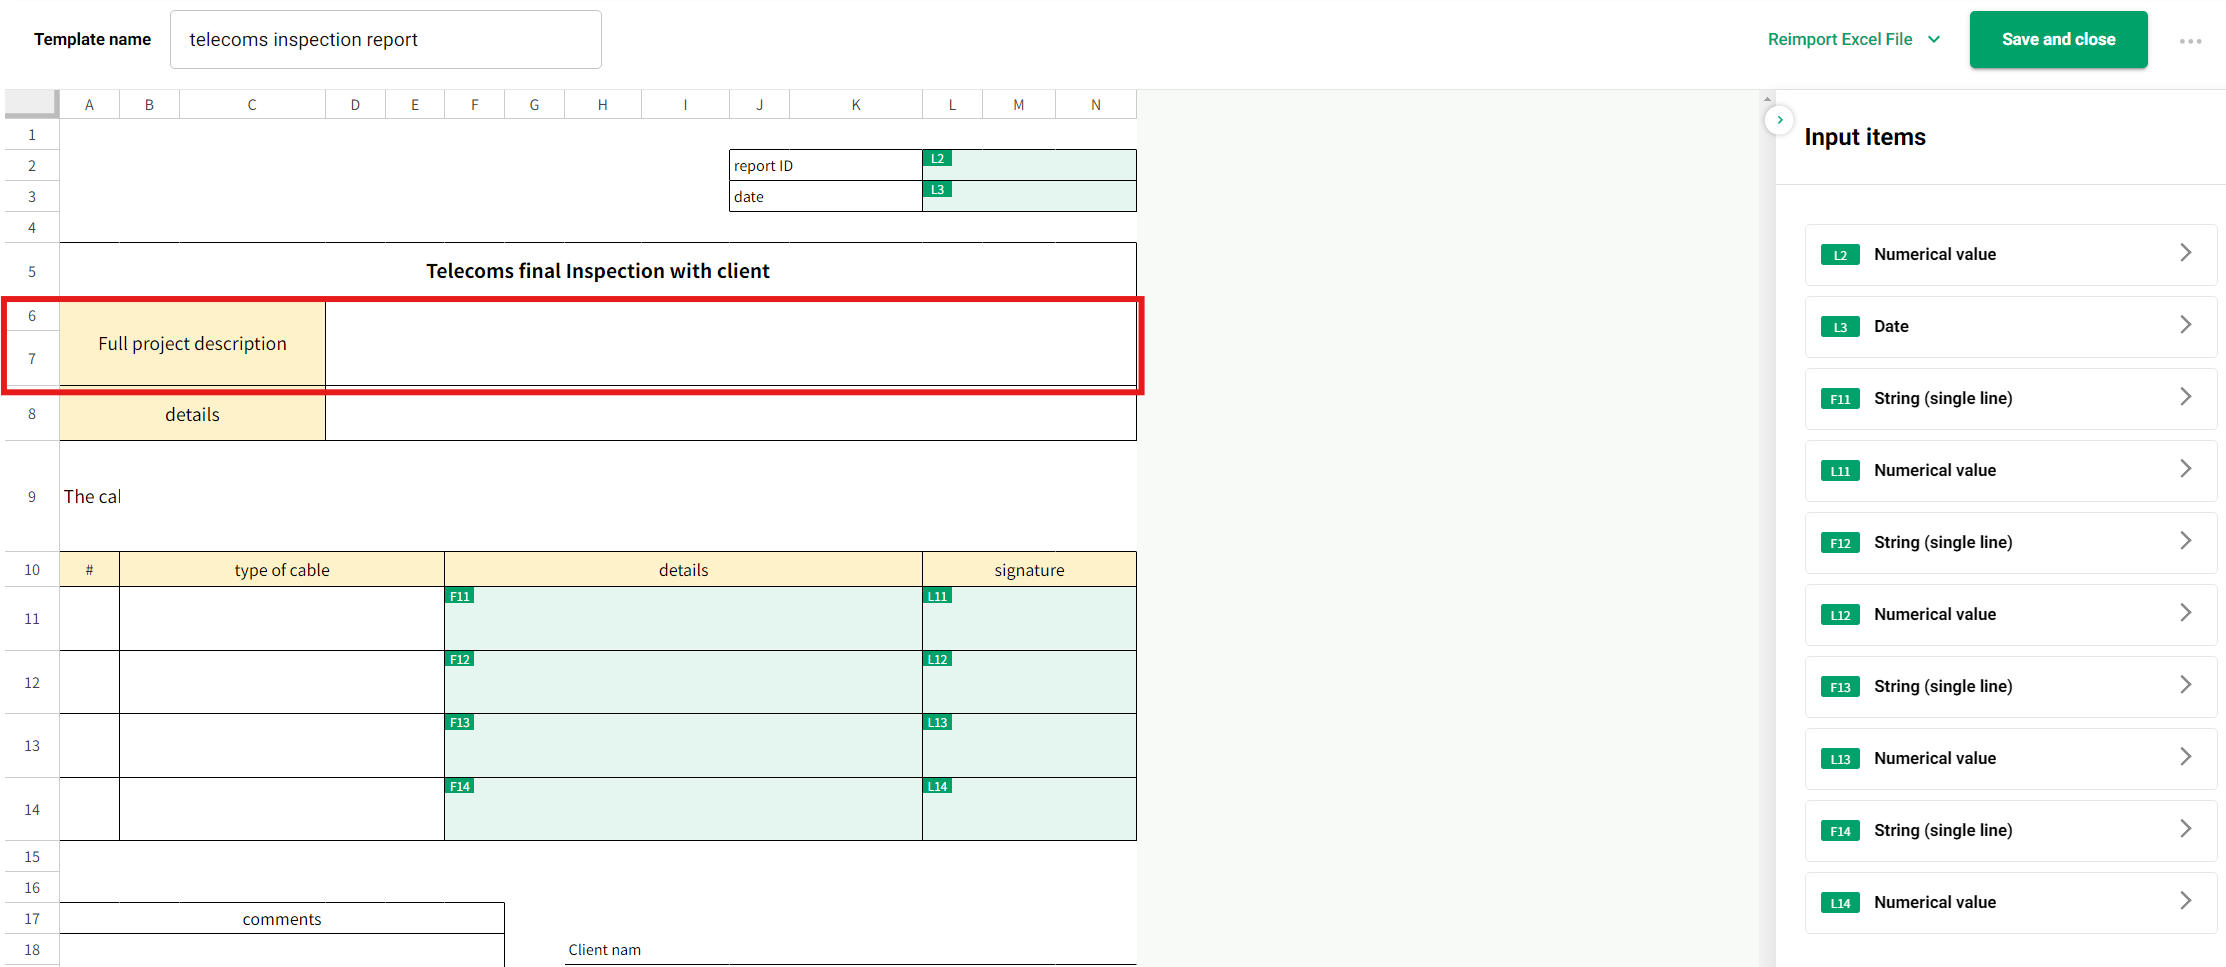Open the L14 Numerical value item
2226x967 pixels.
pos(2010,902)
